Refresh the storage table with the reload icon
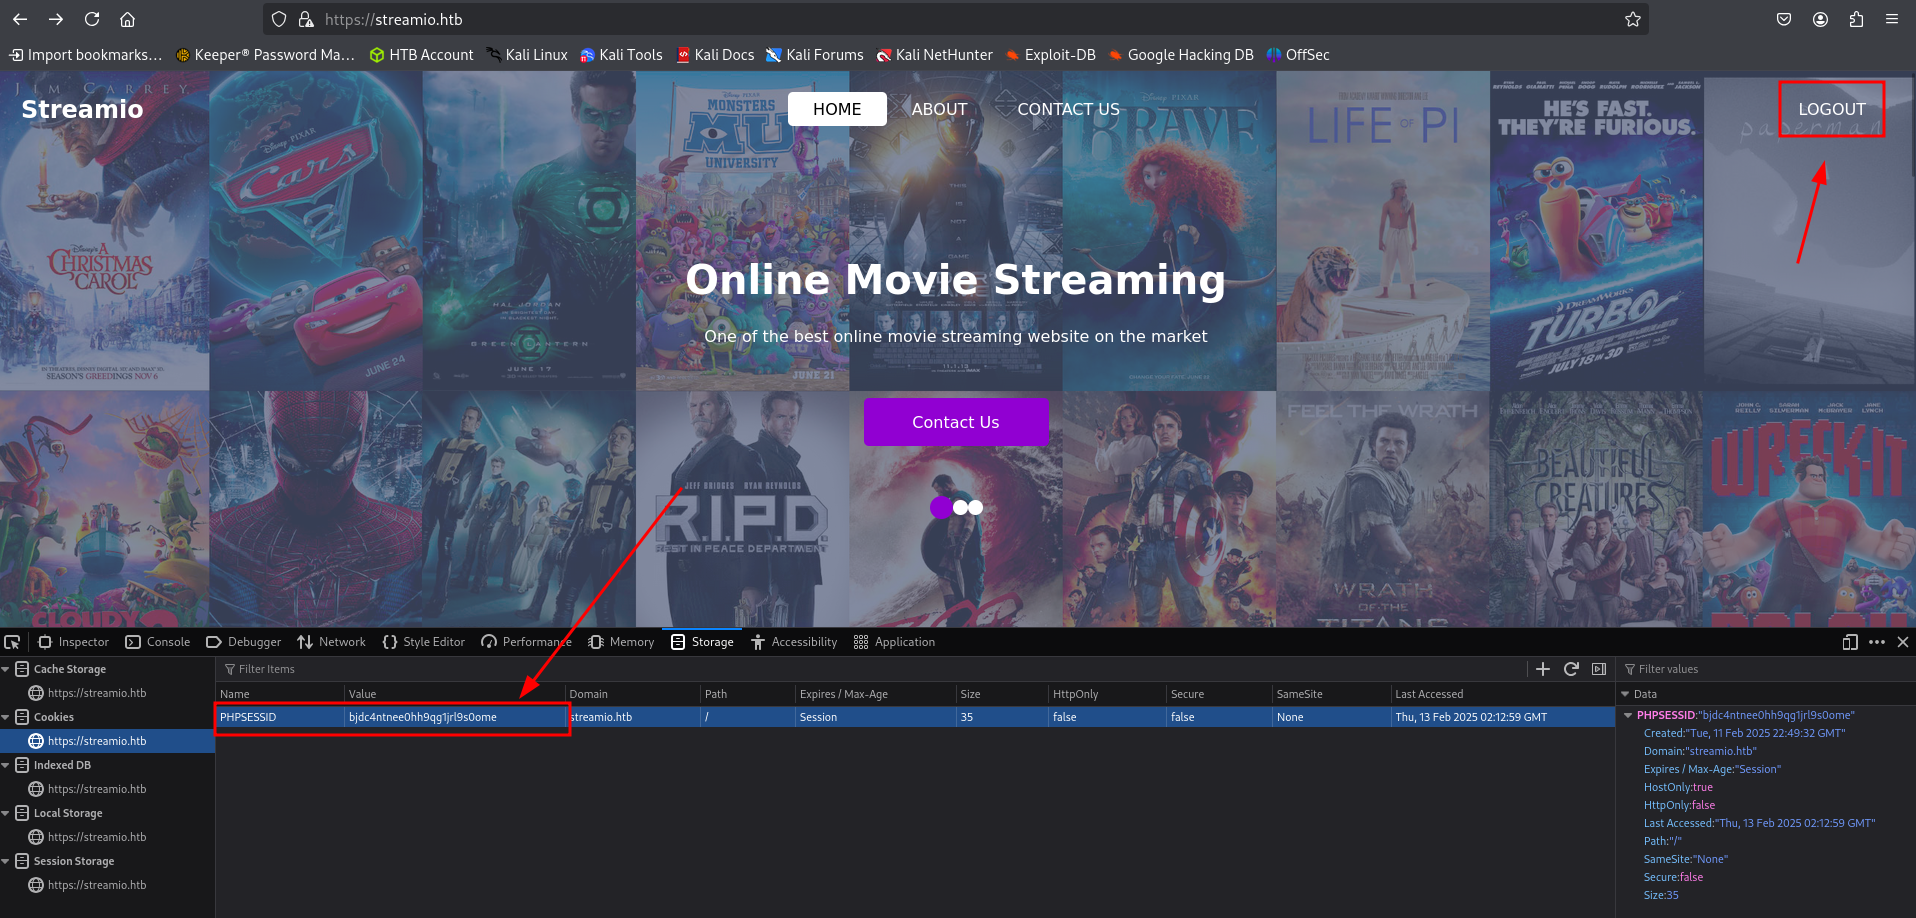The height and width of the screenshot is (918, 1916). 1571,669
